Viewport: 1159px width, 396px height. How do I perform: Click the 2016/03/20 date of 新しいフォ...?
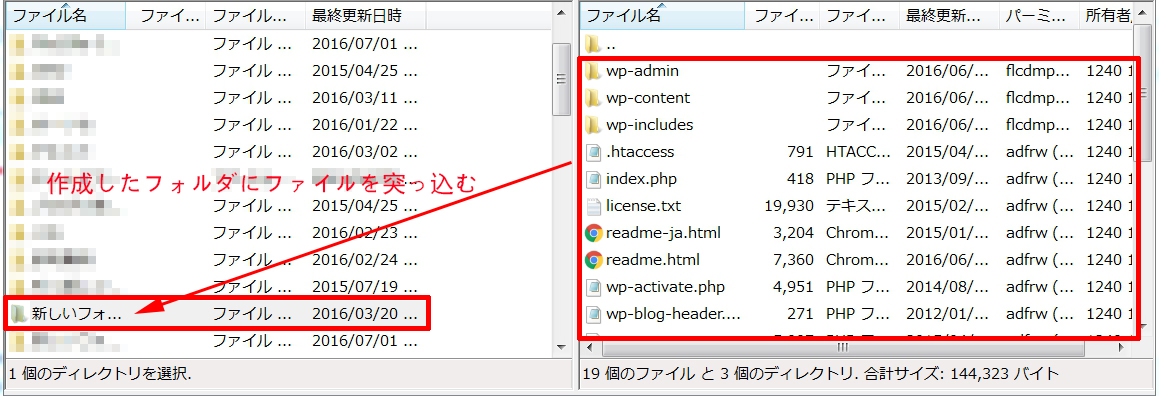pyautogui.click(x=365, y=314)
